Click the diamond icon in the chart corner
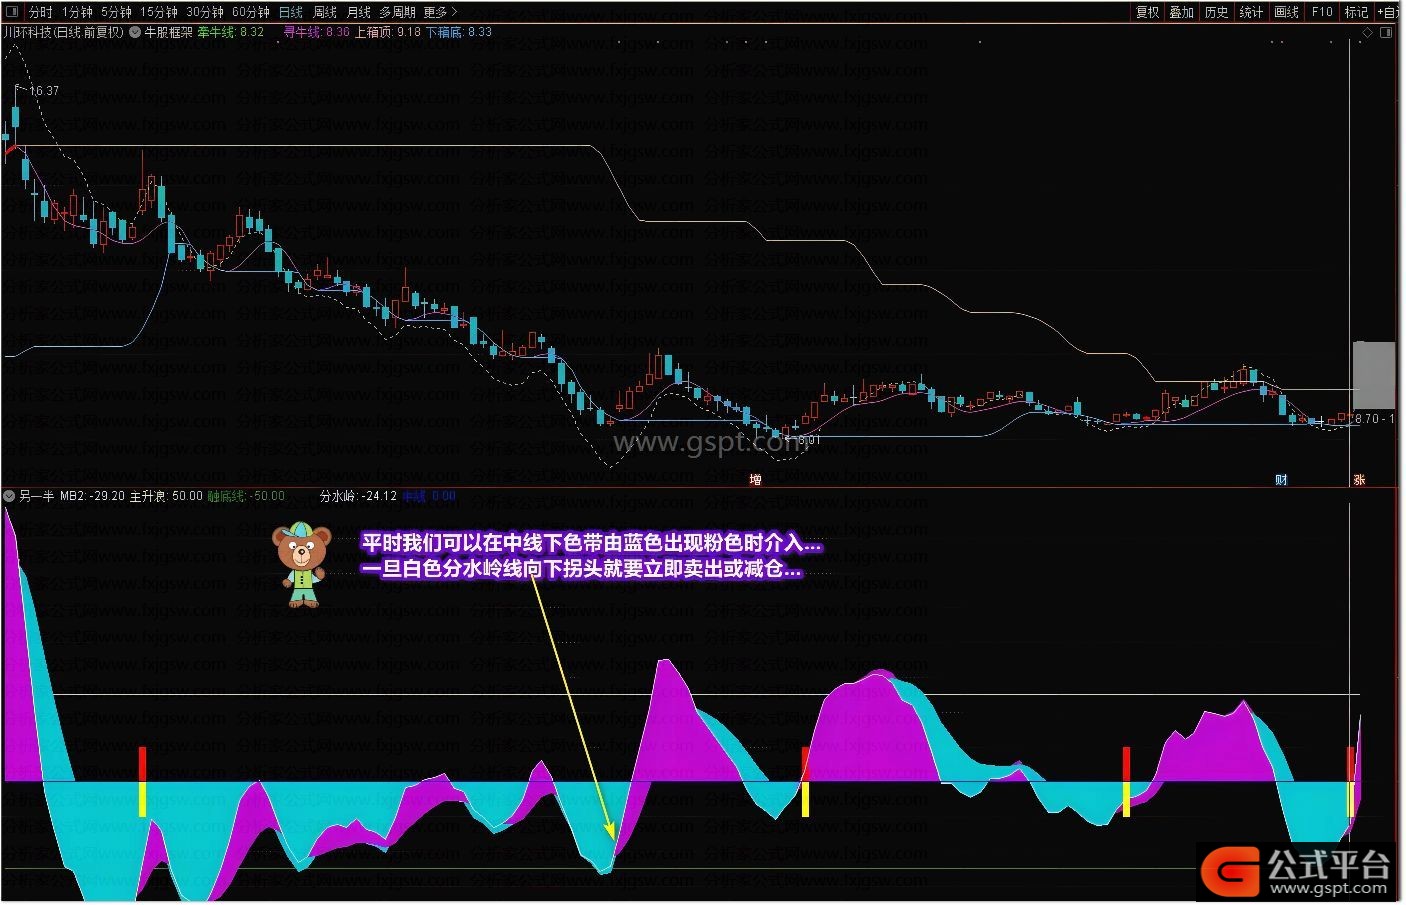Screen dimensions: 1406x905 coord(1368,33)
